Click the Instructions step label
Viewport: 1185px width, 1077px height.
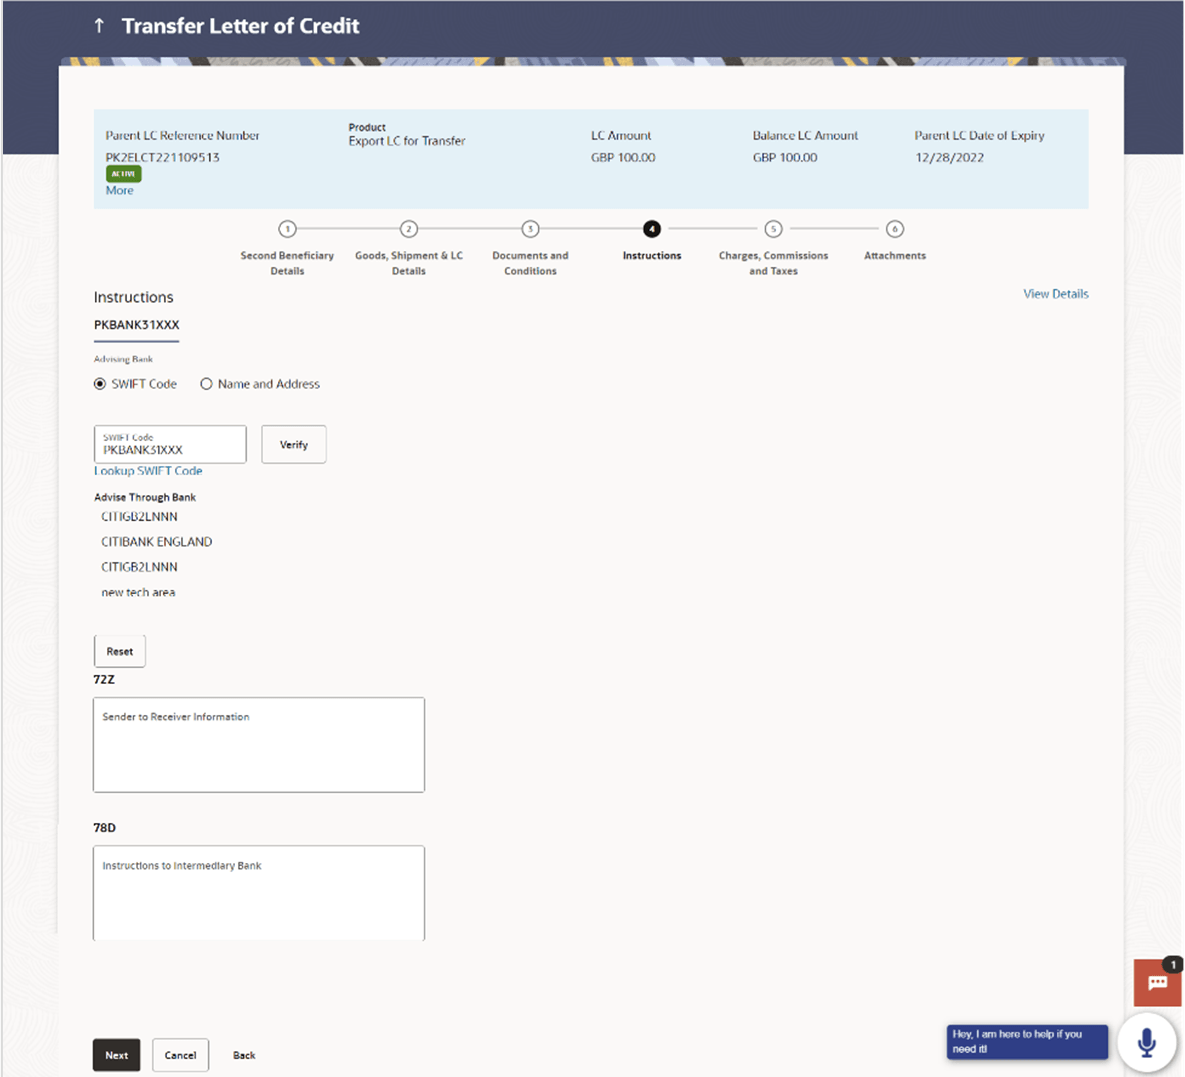(651, 255)
